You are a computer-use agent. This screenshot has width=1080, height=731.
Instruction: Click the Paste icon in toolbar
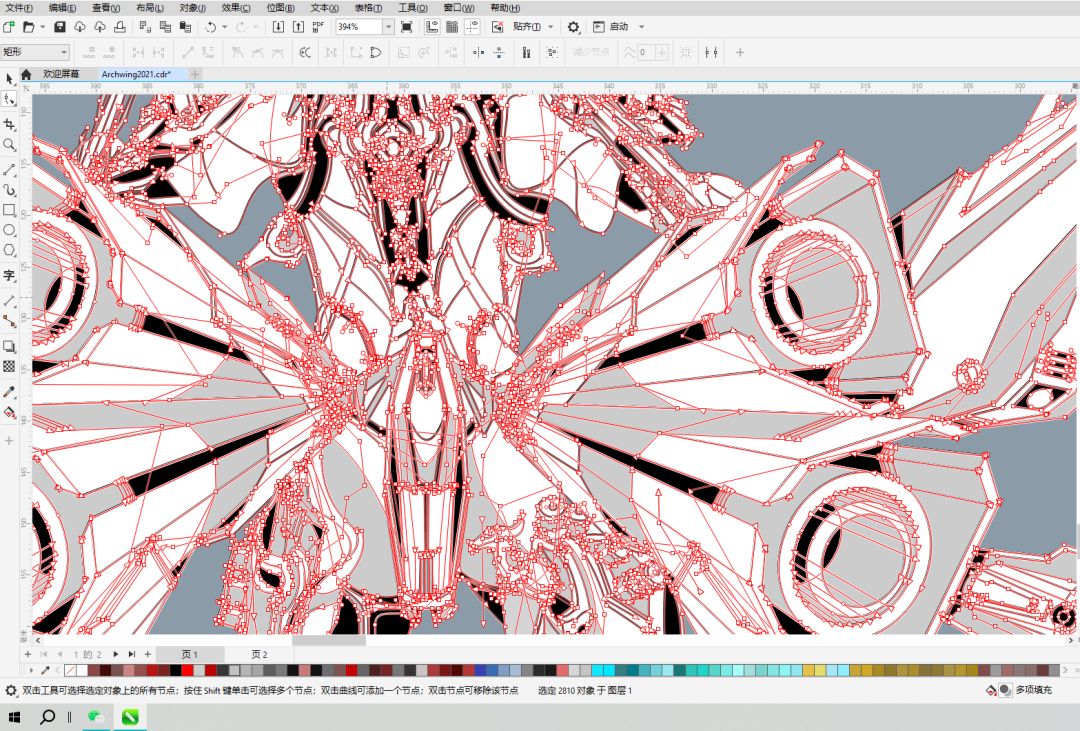click(185, 27)
